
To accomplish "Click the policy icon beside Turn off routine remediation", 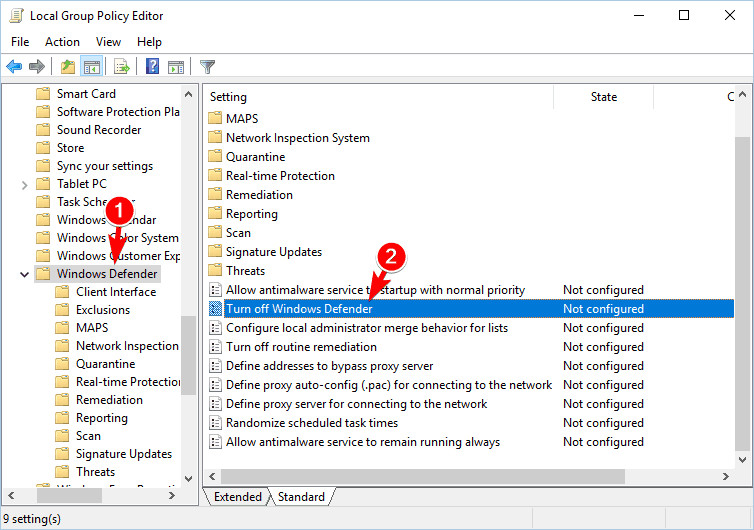I will pyautogui.click(x=215, y=347).
